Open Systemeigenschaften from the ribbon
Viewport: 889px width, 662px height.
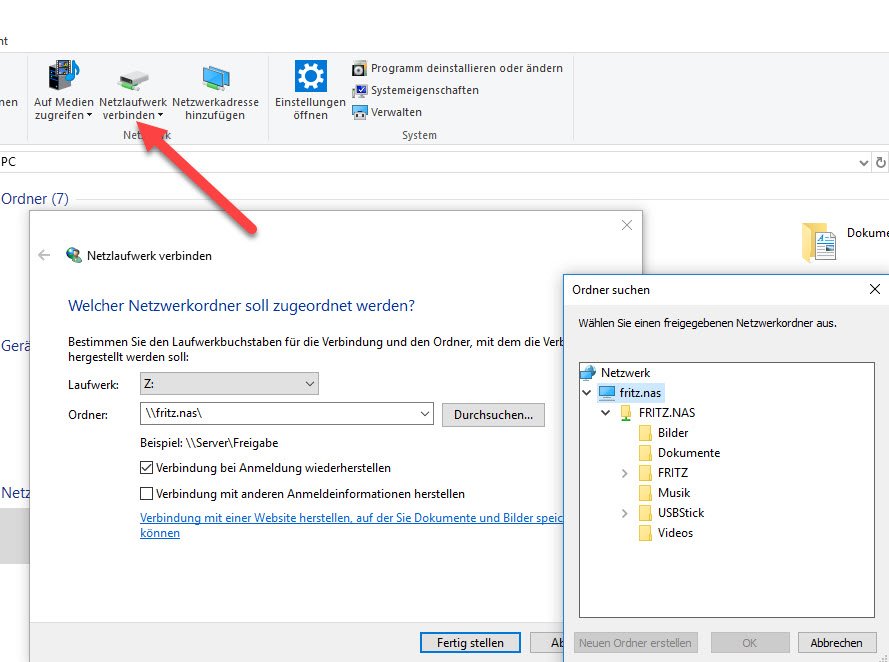[x=415, y=90]
